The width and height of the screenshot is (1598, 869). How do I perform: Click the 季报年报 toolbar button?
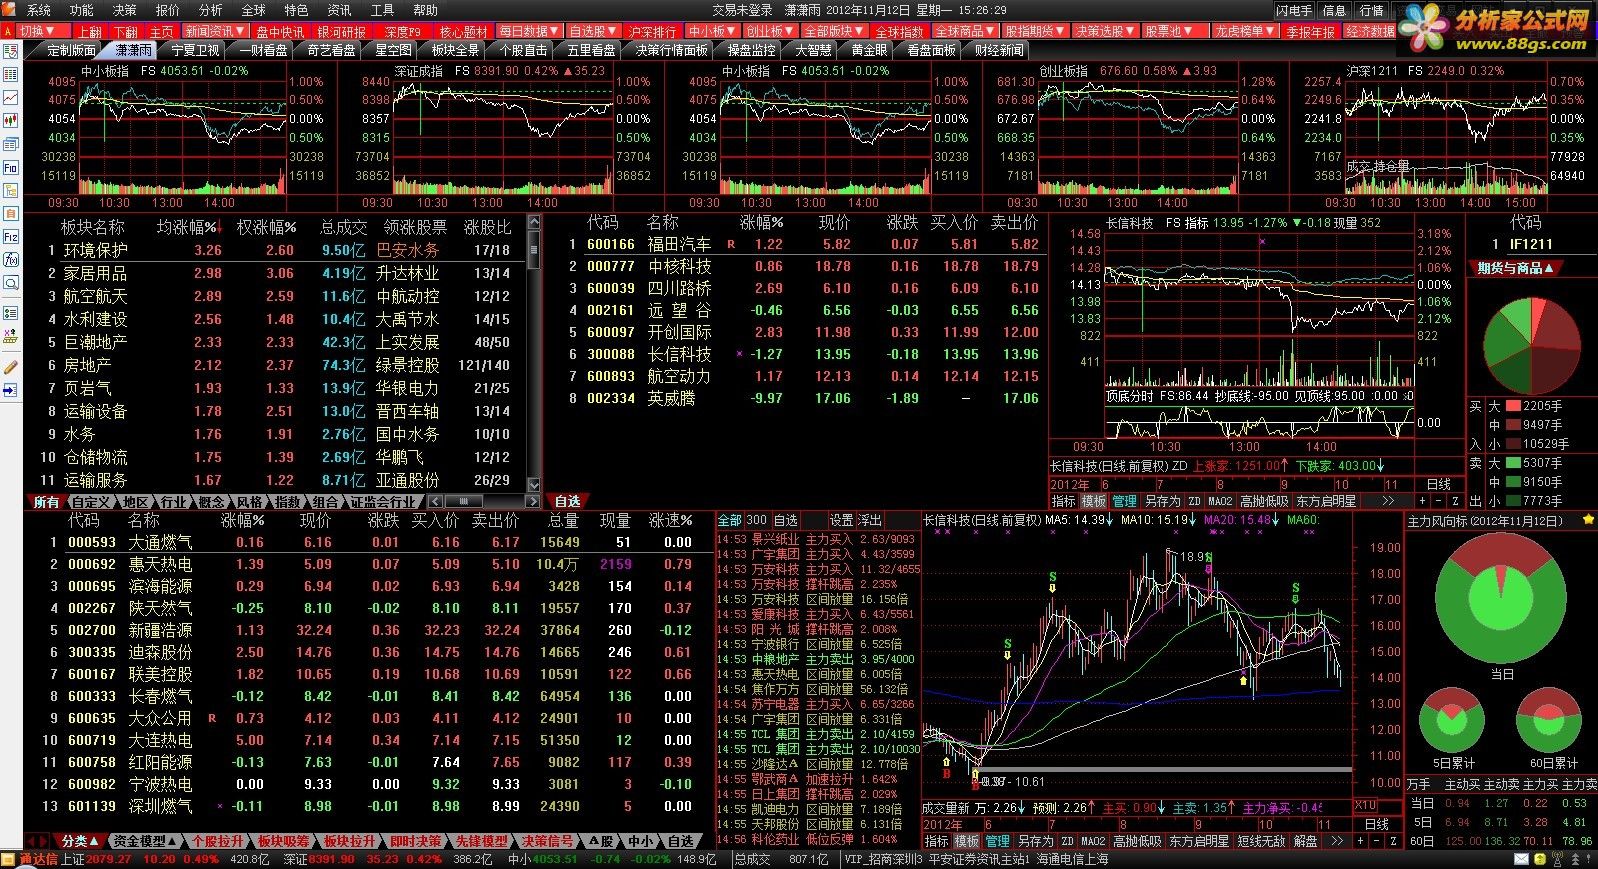pyautogui.click(x=1309, y=32)
